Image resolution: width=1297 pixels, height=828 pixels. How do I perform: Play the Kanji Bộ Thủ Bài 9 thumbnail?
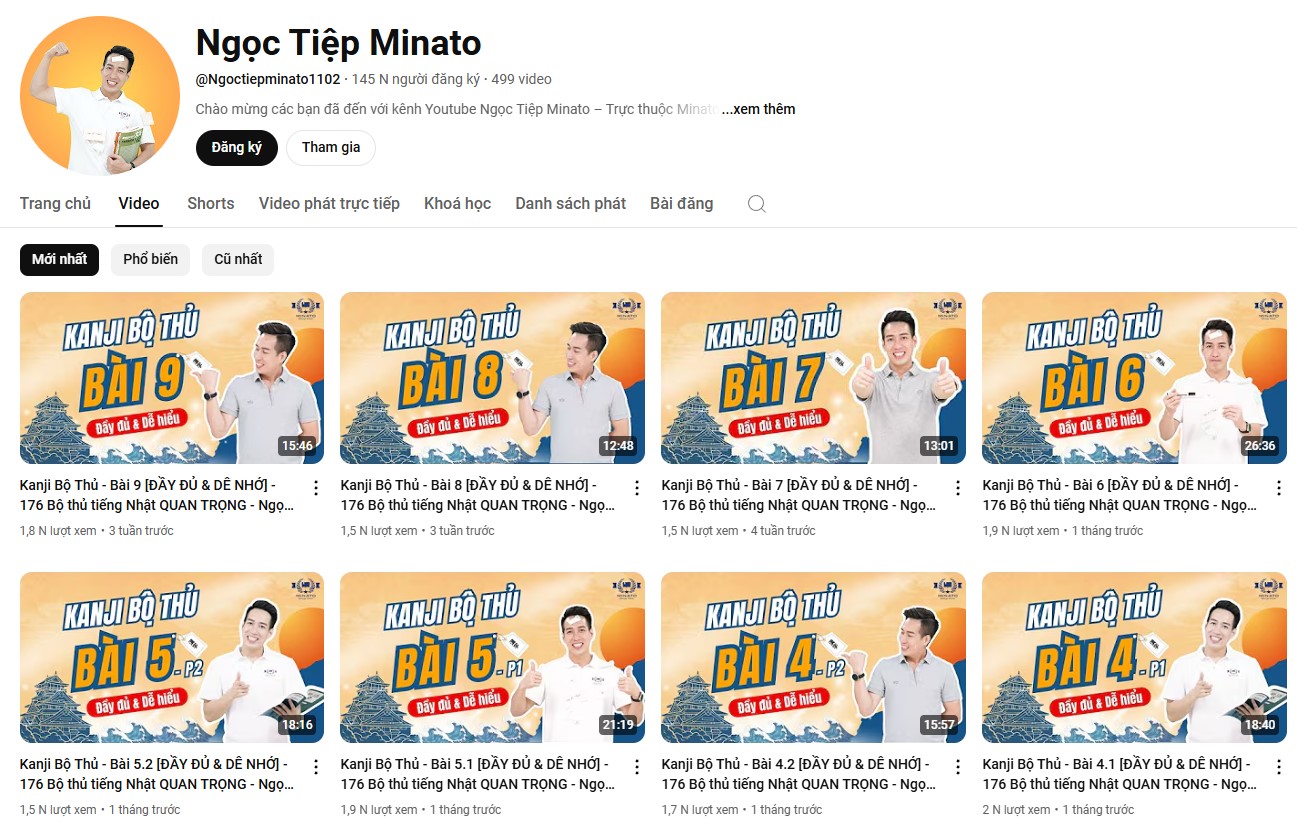tap(172, 378)
